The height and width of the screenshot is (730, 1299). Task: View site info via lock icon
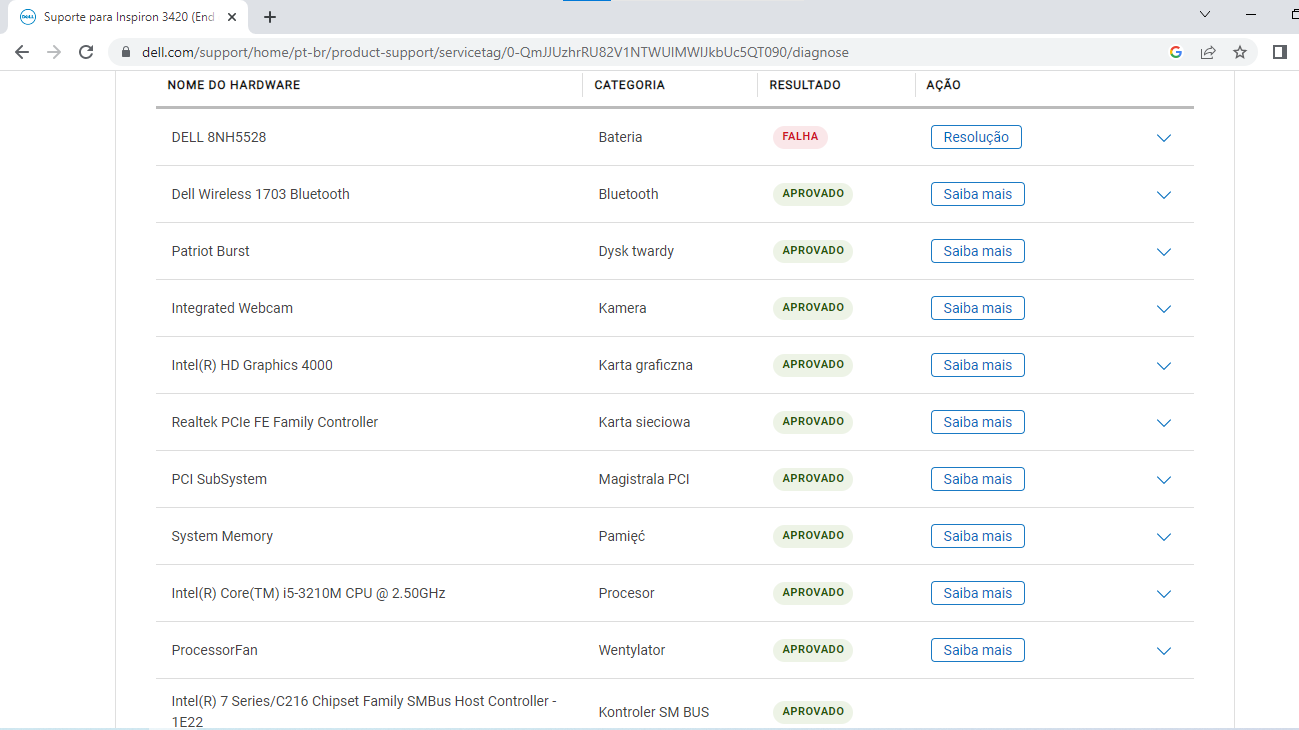point(126,52)
